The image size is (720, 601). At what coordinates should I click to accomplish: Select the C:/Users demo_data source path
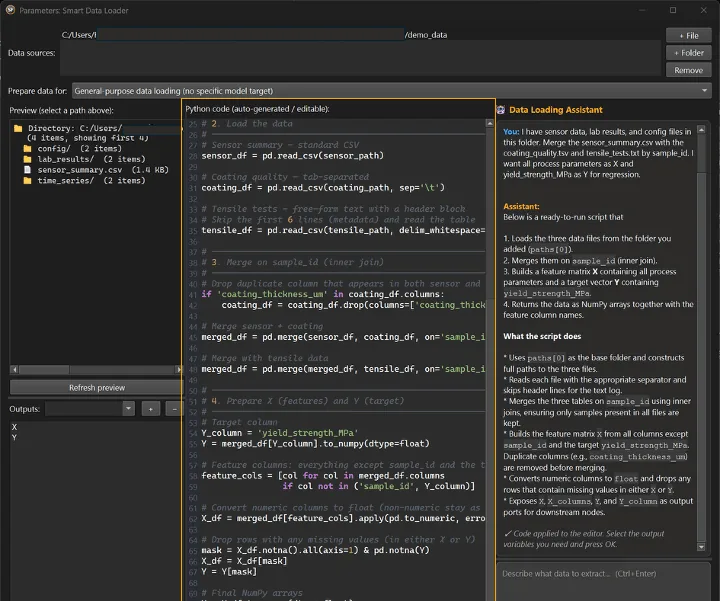pos(254,35)
